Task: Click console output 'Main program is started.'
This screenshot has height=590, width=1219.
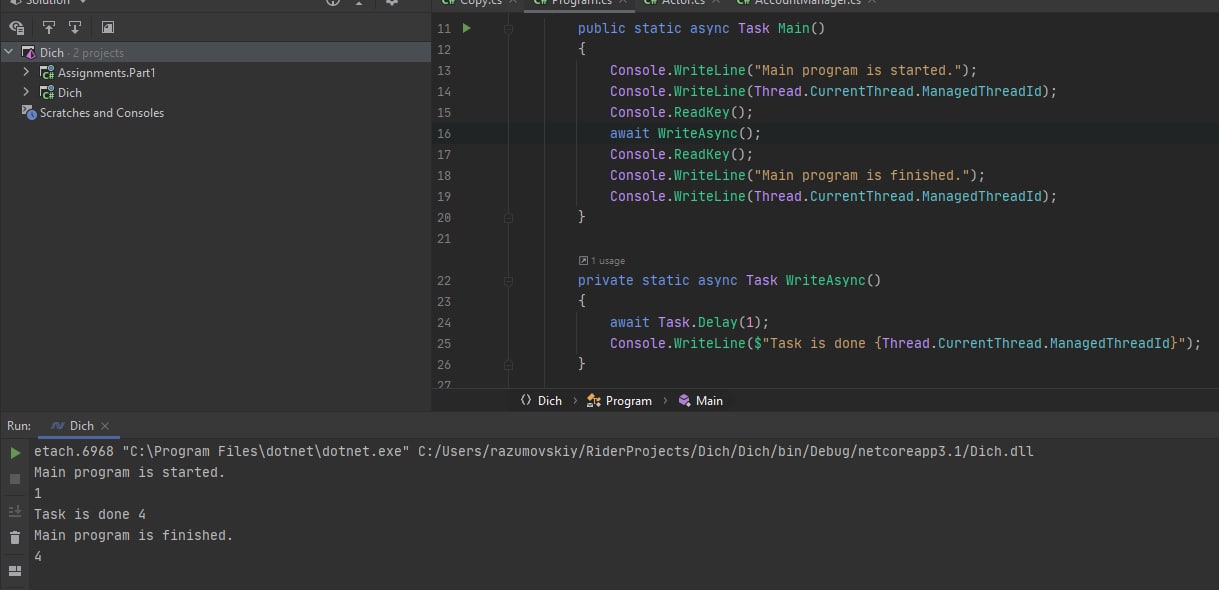Action: click(x=130, y=472)
